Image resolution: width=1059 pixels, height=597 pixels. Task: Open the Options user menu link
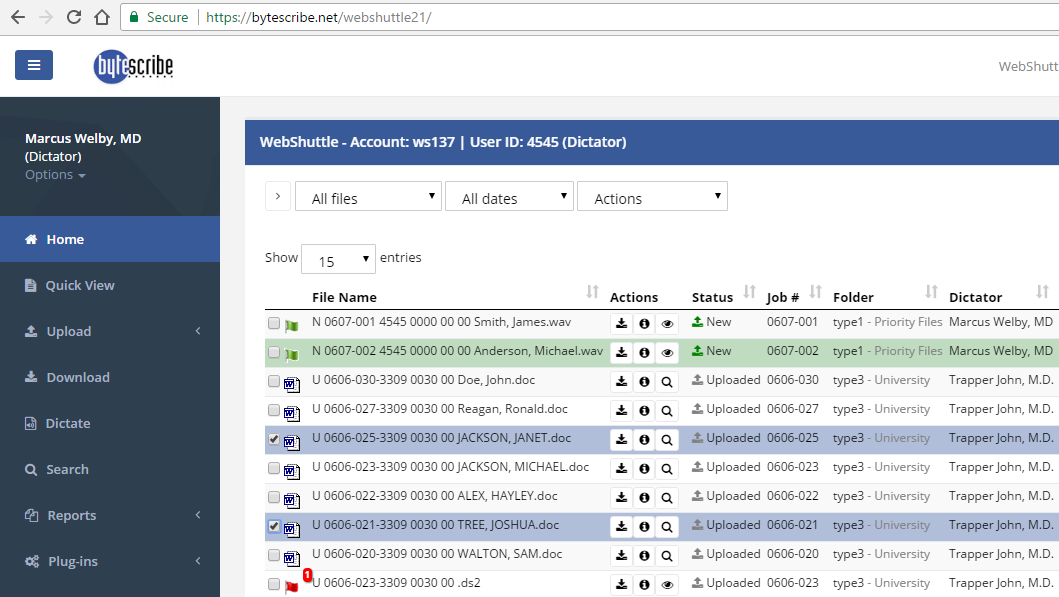55,175
